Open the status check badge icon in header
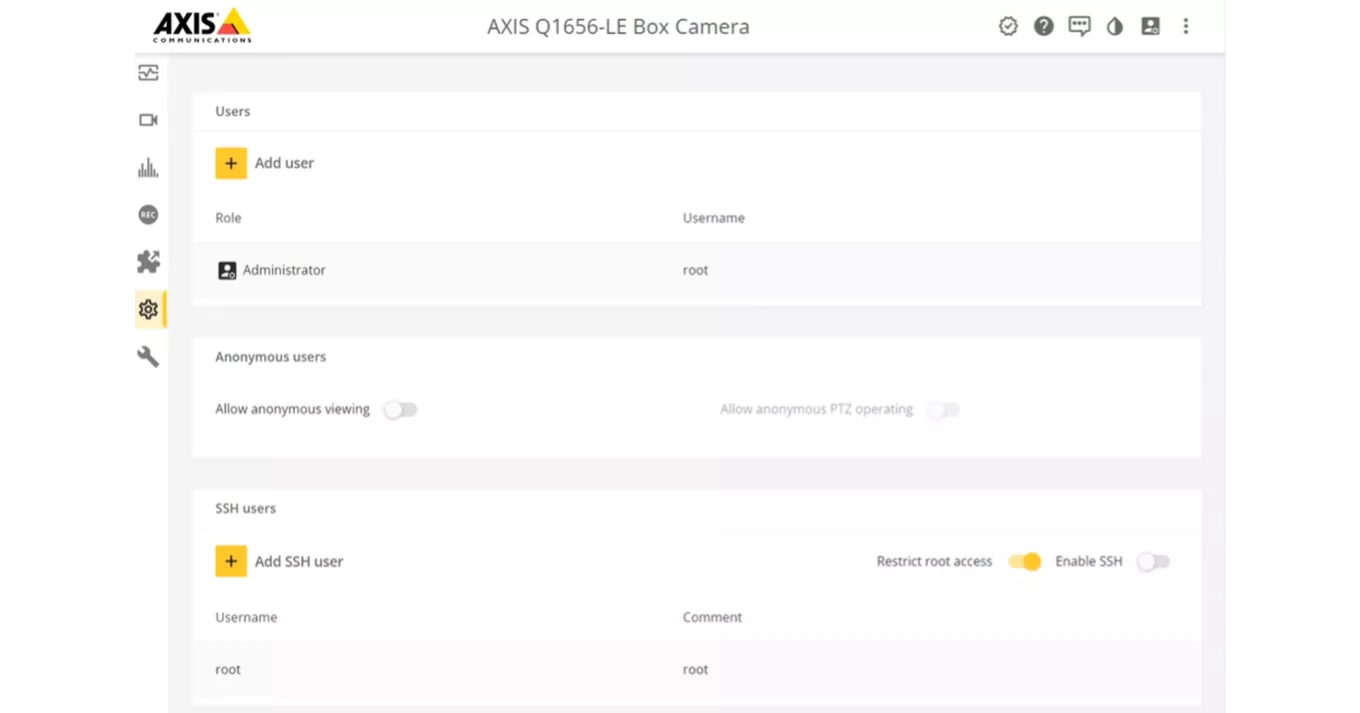Screen dimensions: 1360x713 1008,26
